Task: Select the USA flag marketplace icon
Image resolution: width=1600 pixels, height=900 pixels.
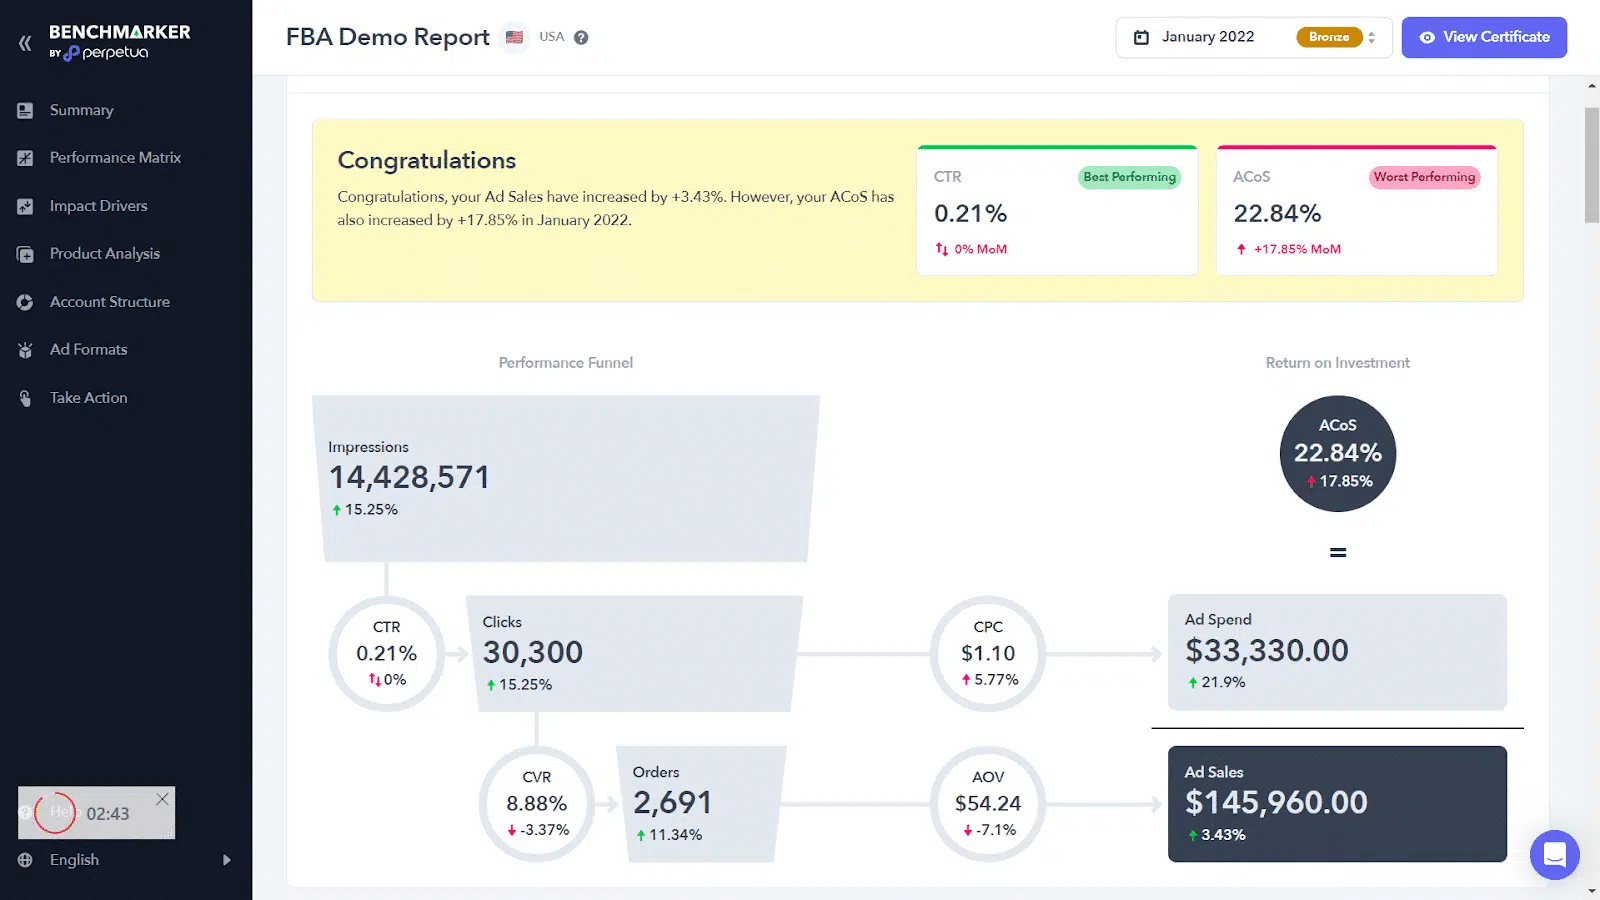Action: tap(514, 37)
